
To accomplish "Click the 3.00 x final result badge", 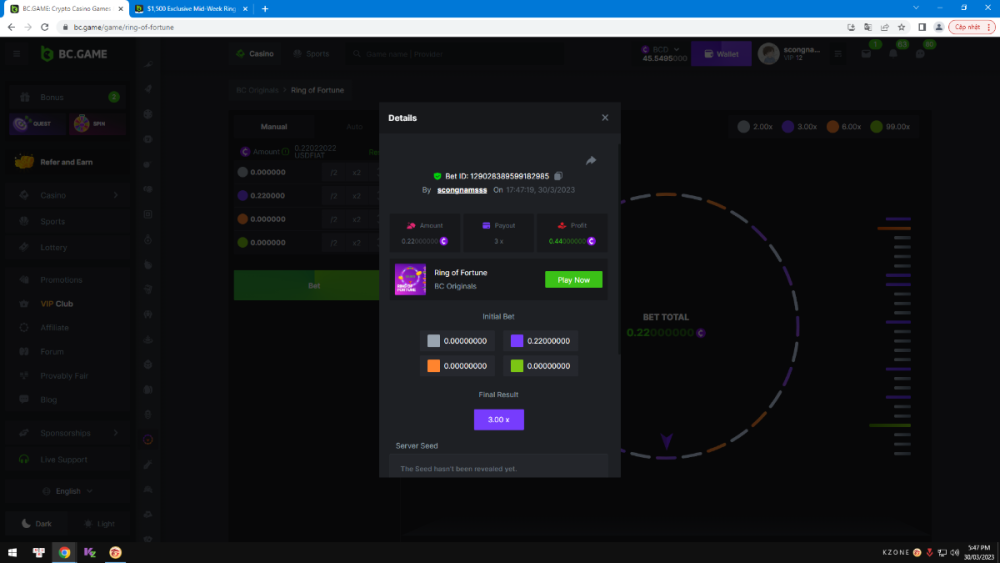I will [x=498, y=420].
